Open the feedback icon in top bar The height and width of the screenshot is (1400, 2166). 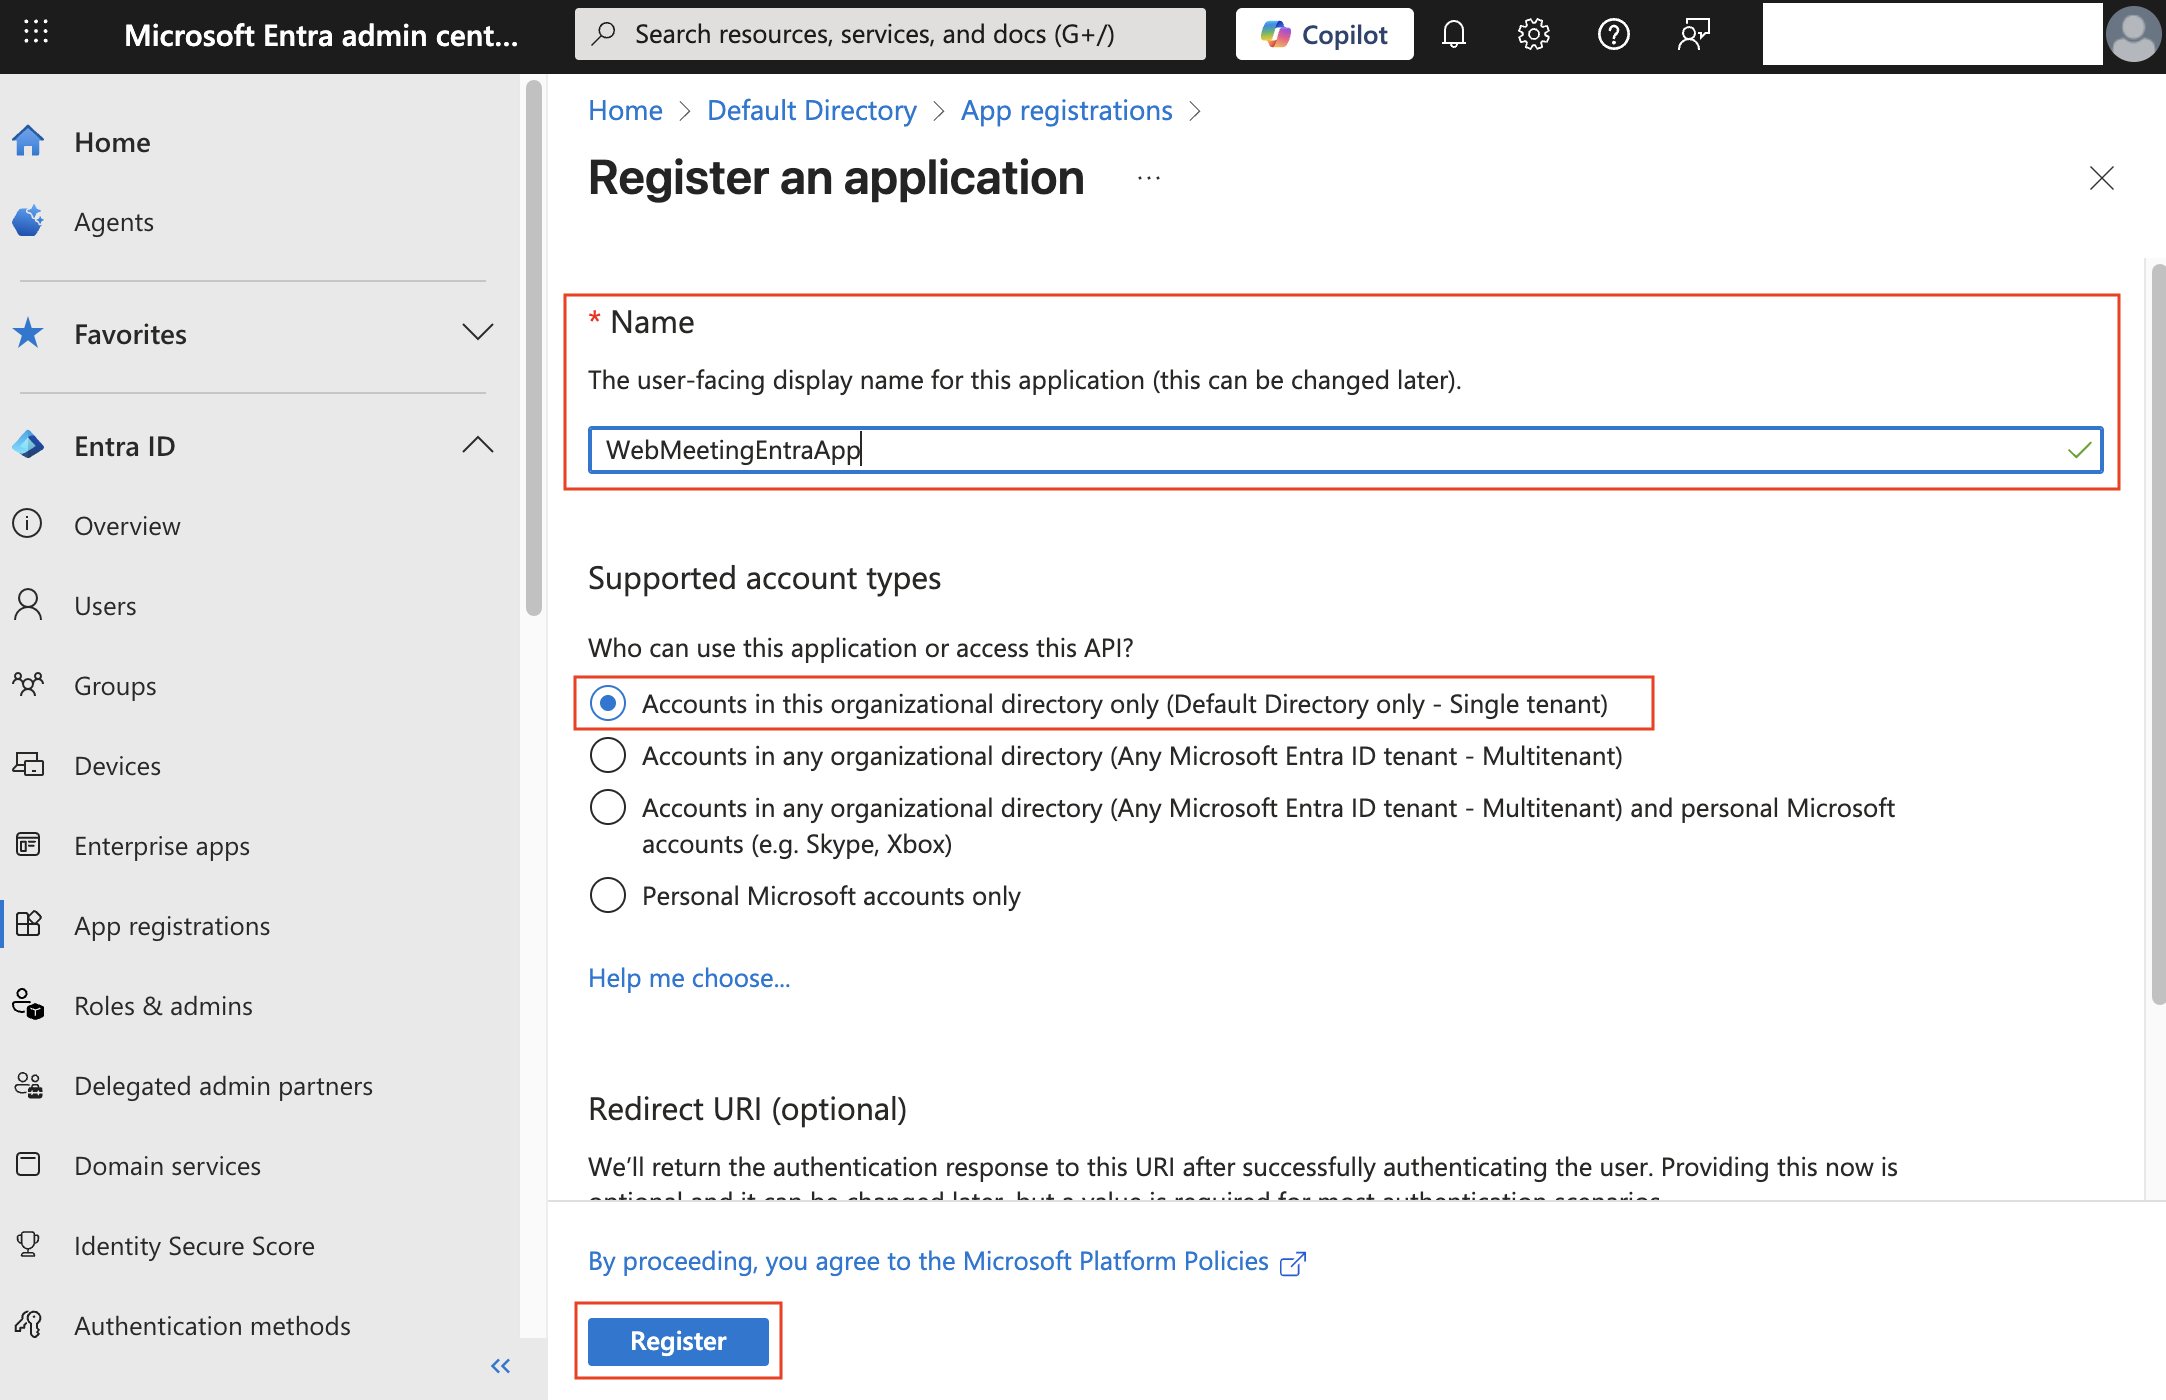[x=1693, y=33]
